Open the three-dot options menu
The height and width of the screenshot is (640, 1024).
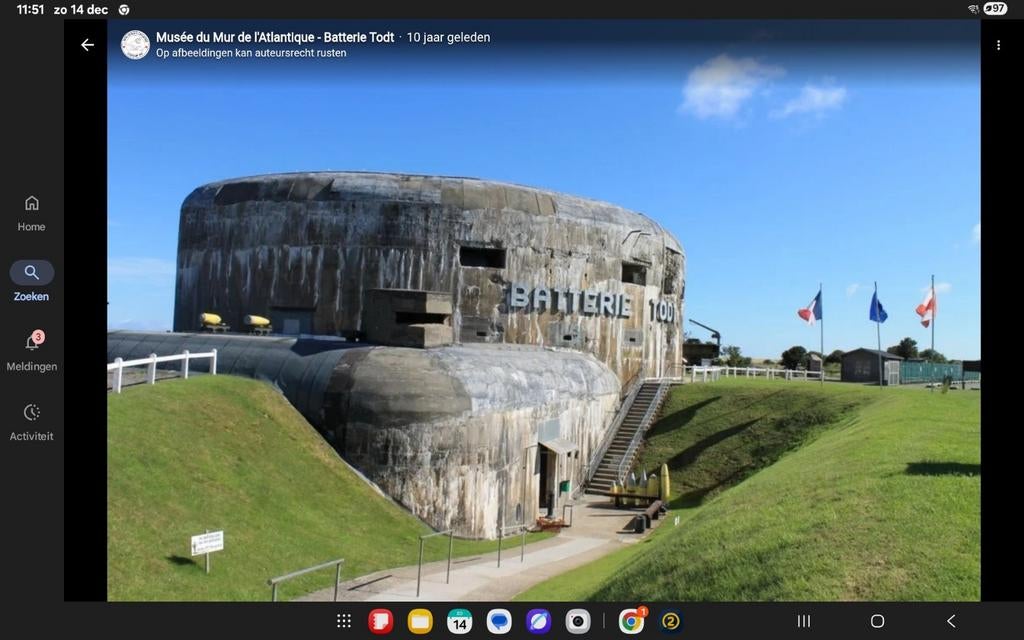(x=997, y=45)
